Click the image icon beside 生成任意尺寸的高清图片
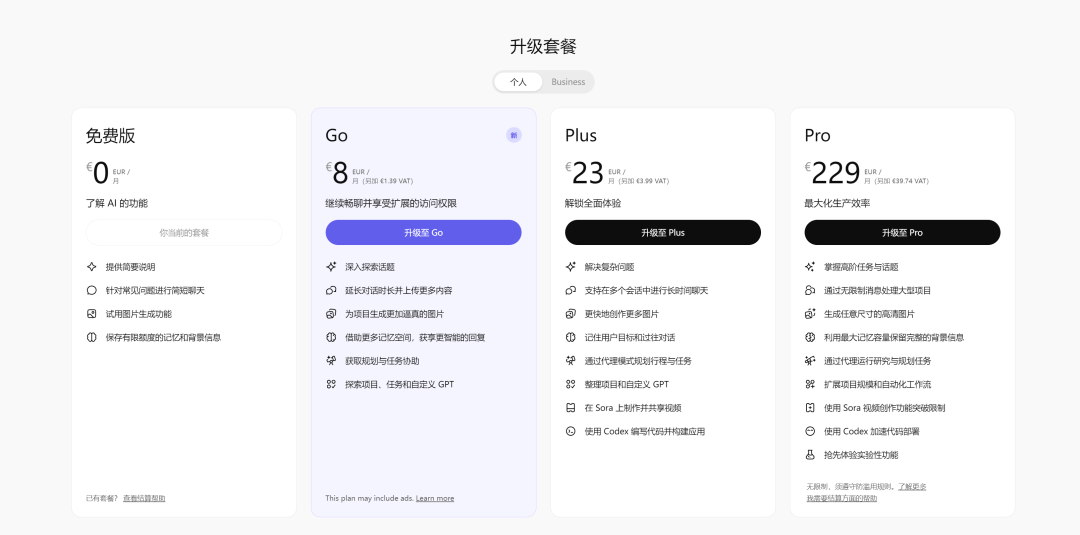This screenshot has width=1080, height=535. pyautogui.click(x=810, y=314)
